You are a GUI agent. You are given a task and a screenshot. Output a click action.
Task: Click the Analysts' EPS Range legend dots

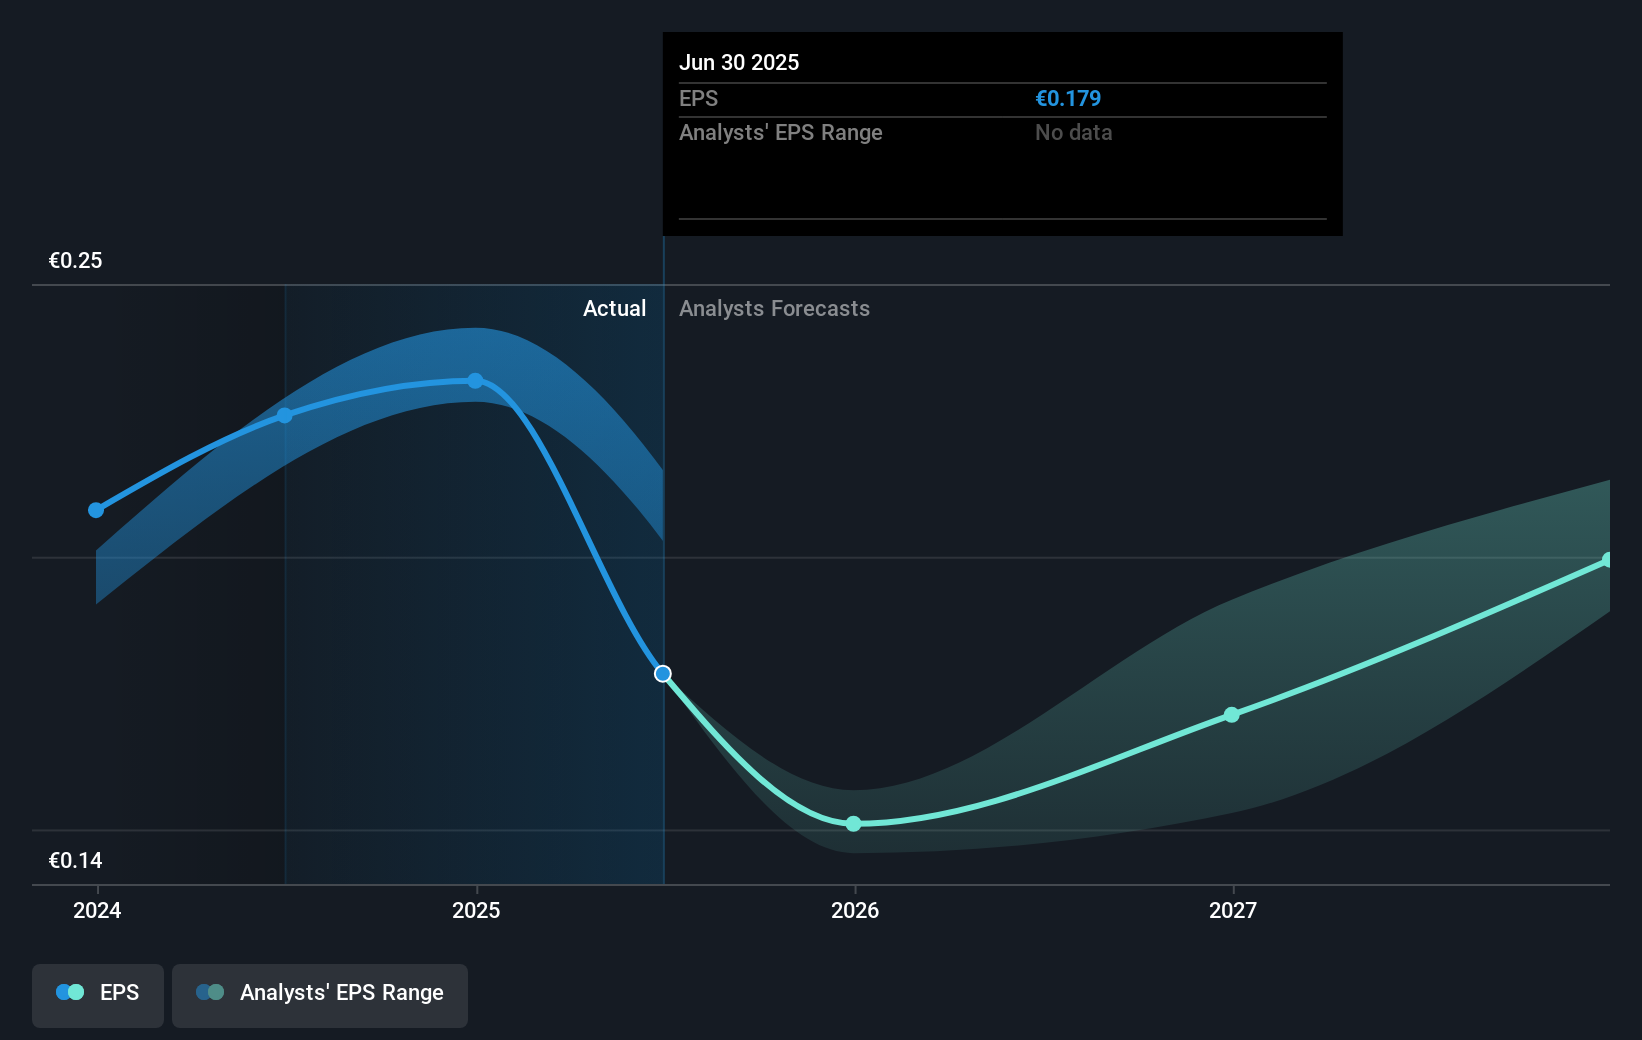[x=212, y=992]
